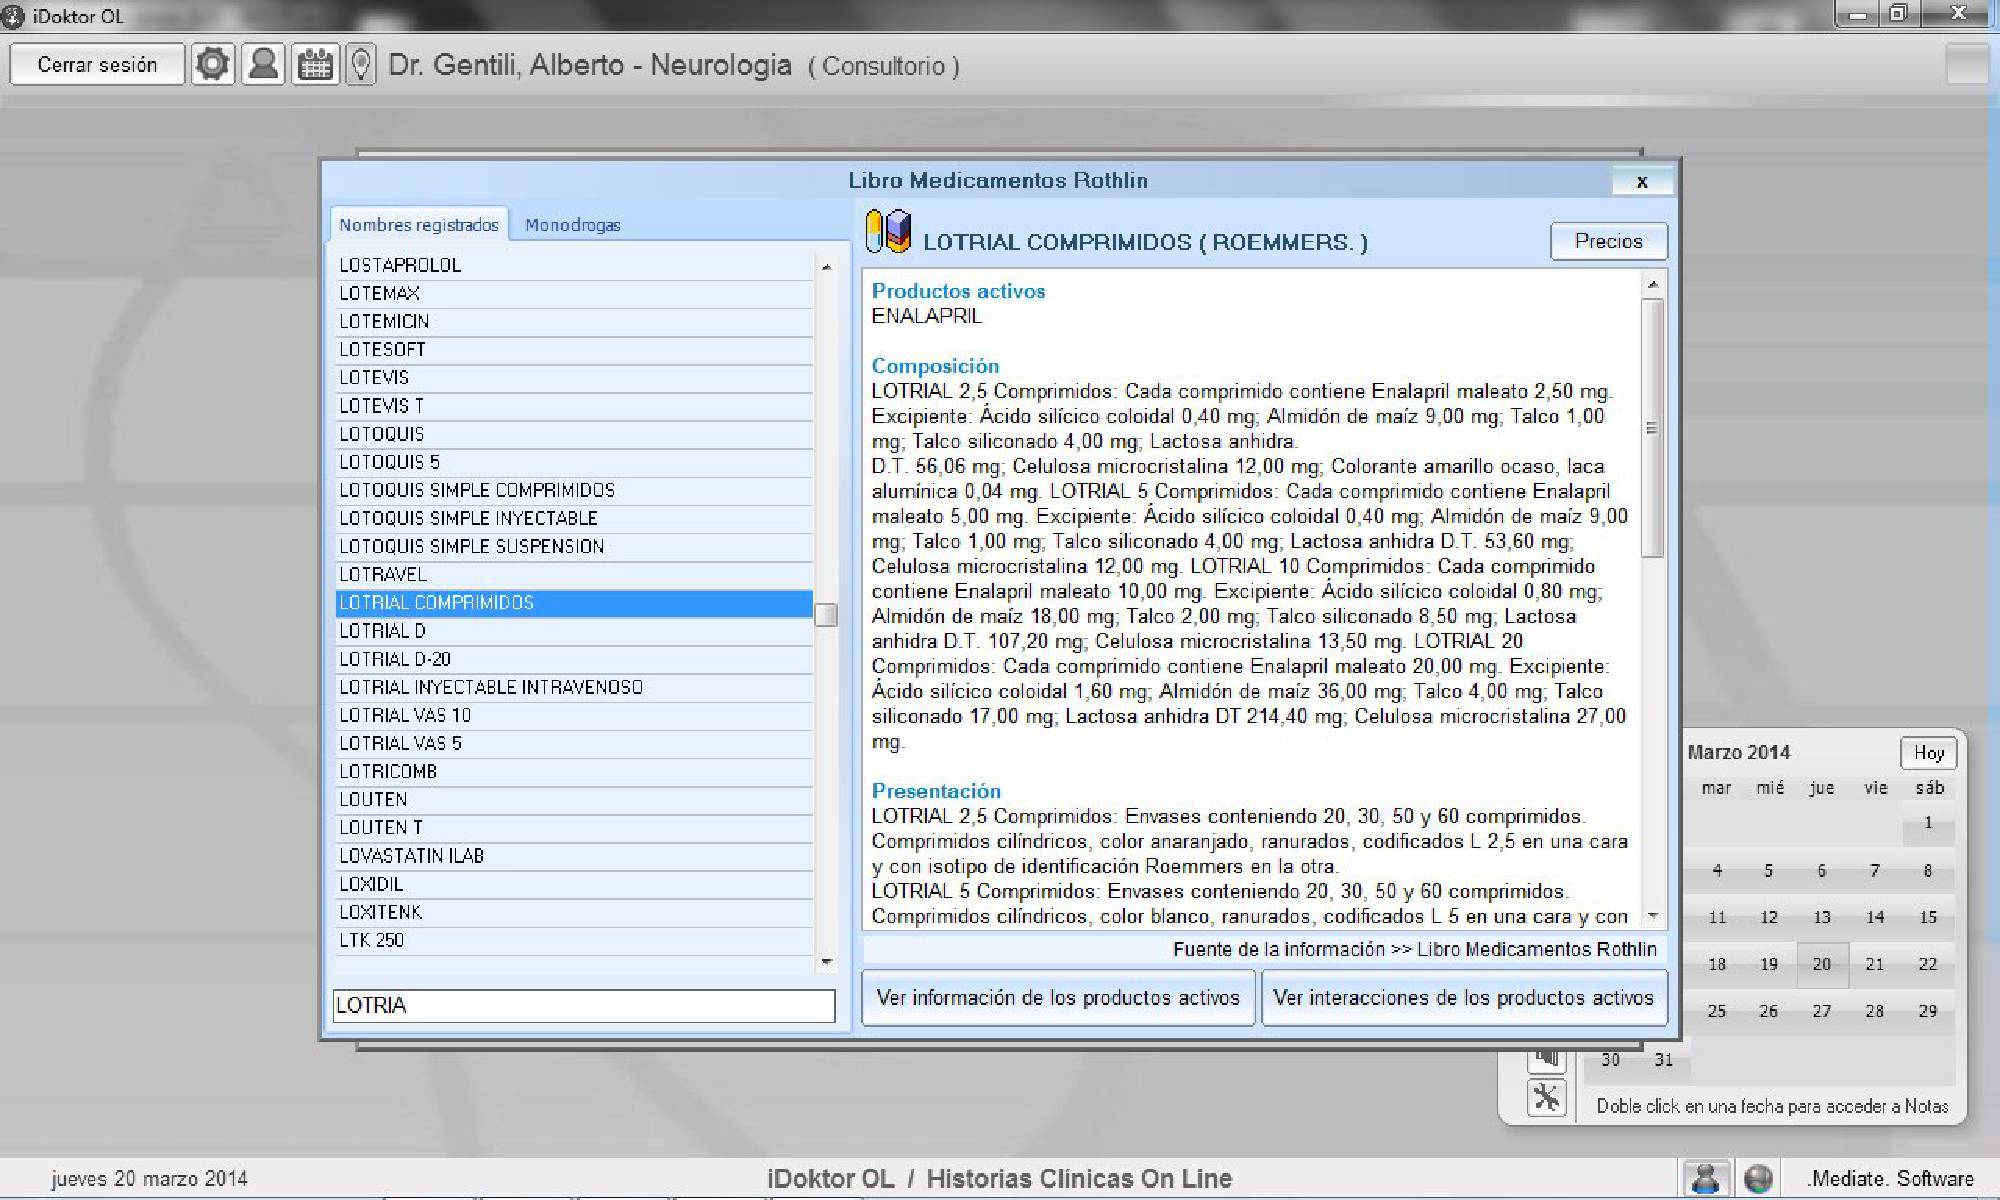Switch to the Monodrogas tab

[x=573, y=225]
